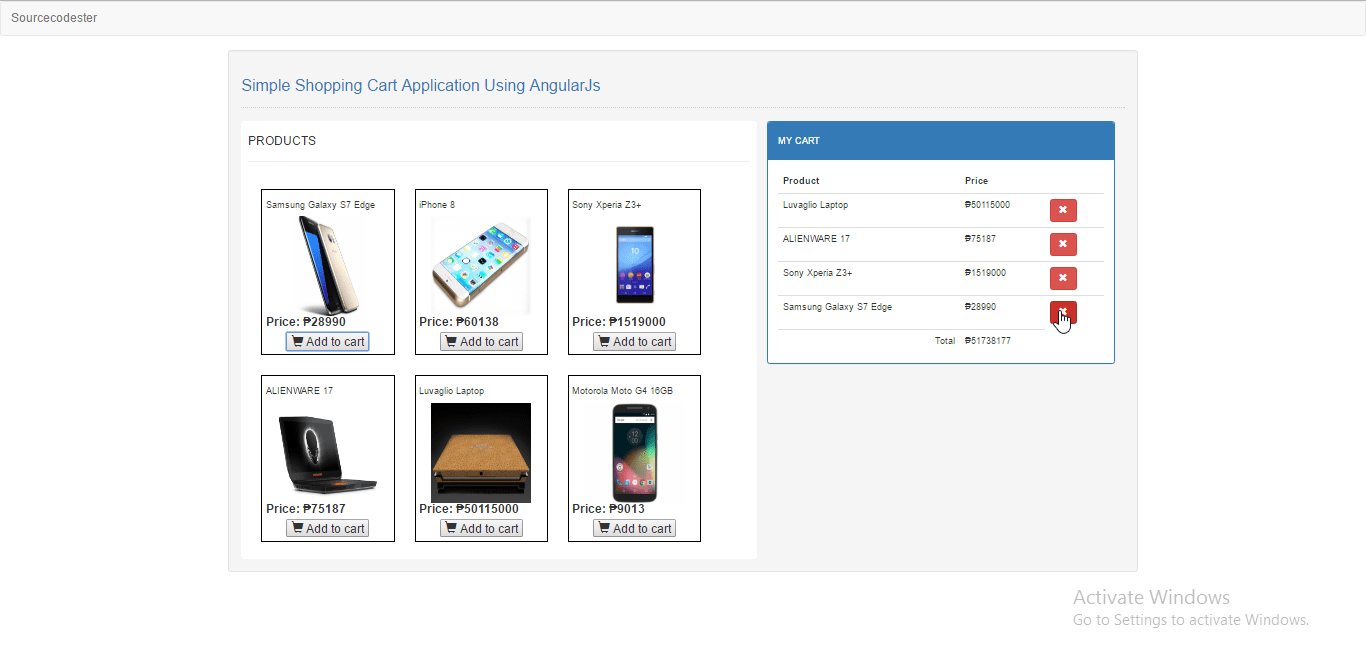This screenshot has height=662, width=1366.
Task: Click the cart icon on Motorola Moto G4 button
Action: [x=604, y=527]
